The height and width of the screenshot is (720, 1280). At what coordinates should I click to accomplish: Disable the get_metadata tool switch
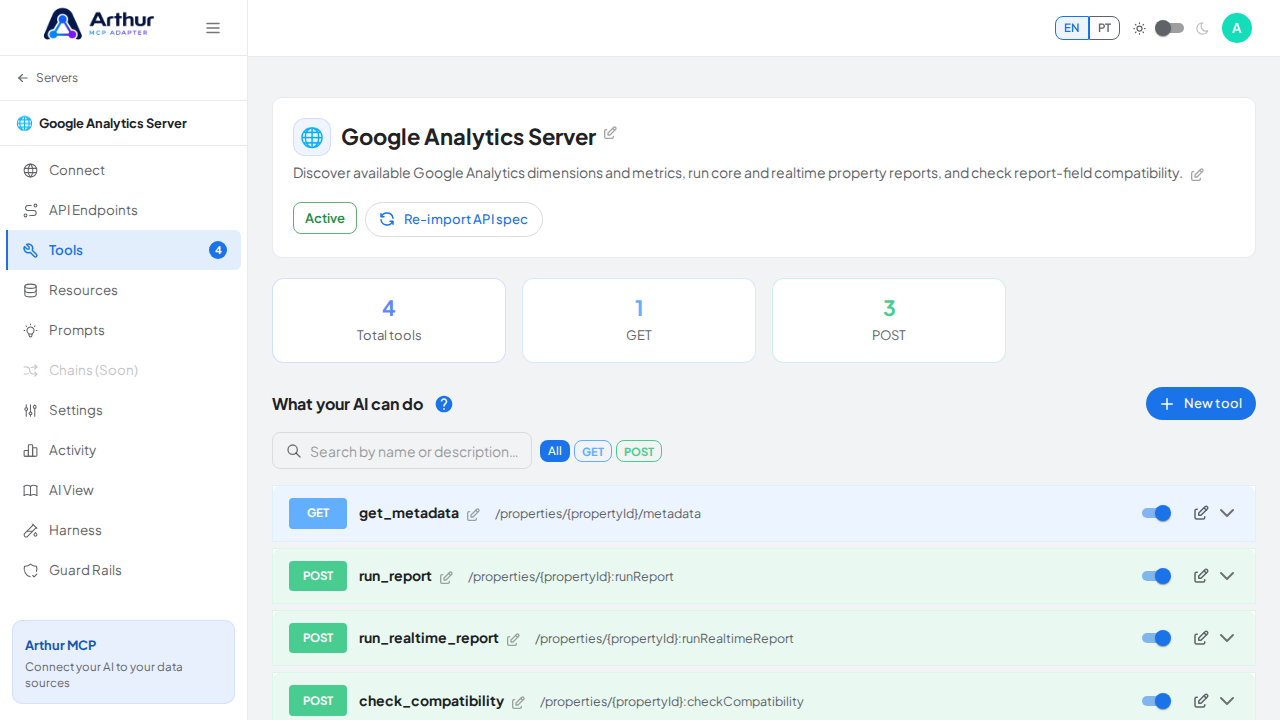(x=1157, y=513)
